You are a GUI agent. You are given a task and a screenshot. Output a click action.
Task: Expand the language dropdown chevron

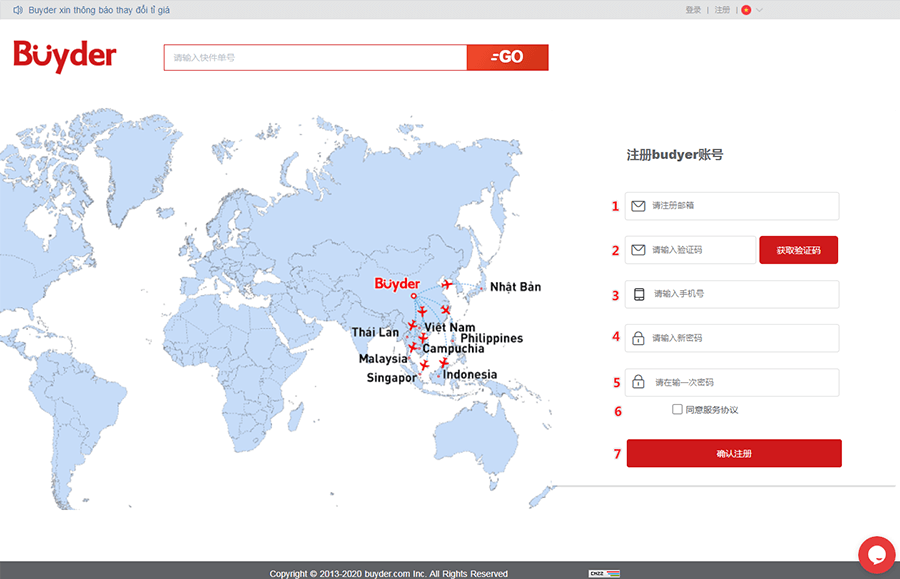click(759, 10)
